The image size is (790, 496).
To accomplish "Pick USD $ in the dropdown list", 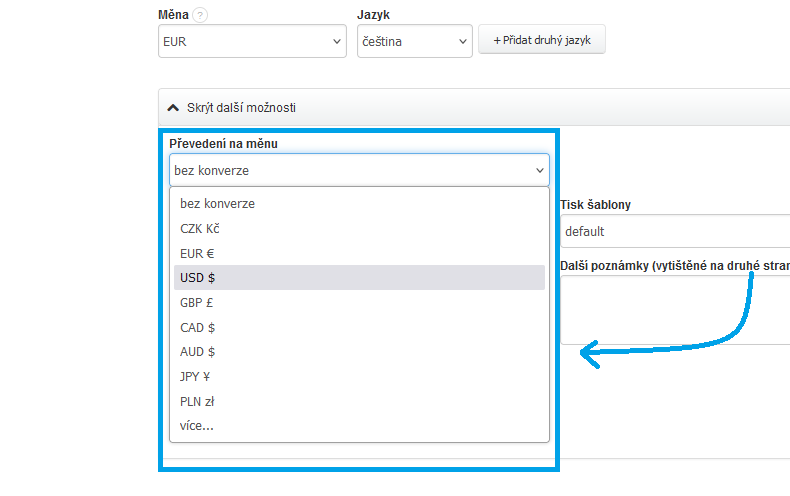I will coord(198,278).
